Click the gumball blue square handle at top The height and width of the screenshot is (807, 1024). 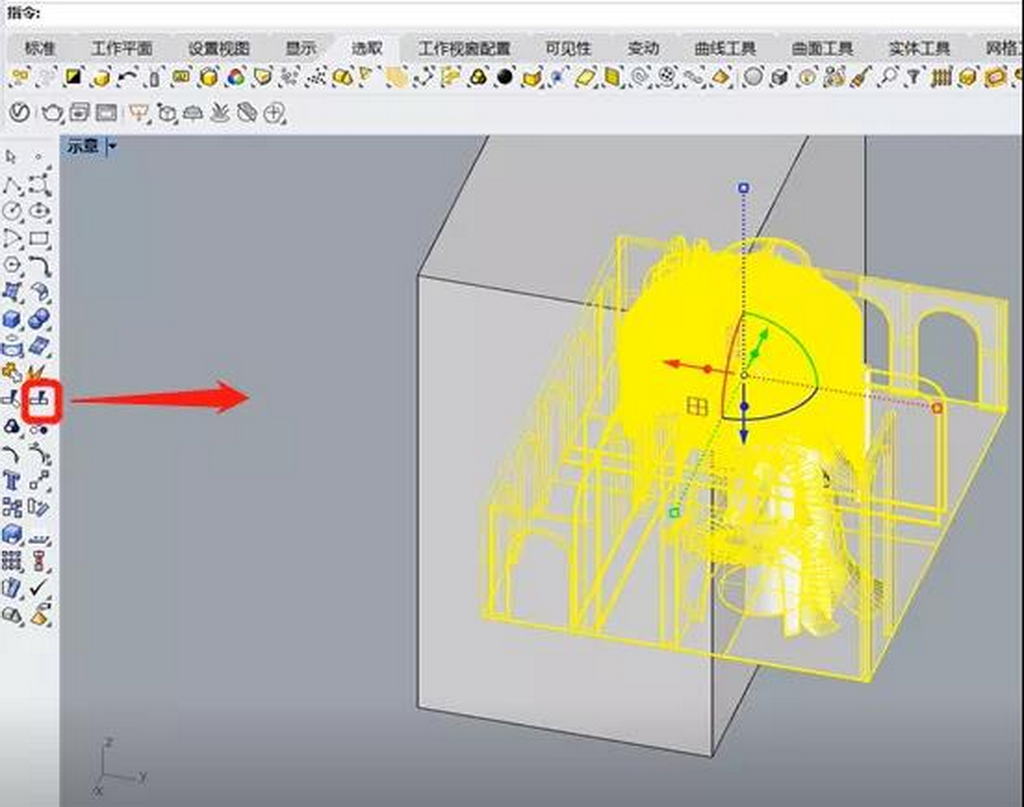coord(743,187)
